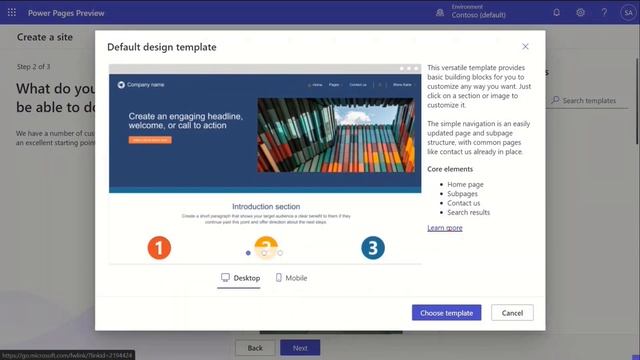This screenshot has width=640, height=360.
Task: Click the Search results list item
Action: tap(469, 213)
